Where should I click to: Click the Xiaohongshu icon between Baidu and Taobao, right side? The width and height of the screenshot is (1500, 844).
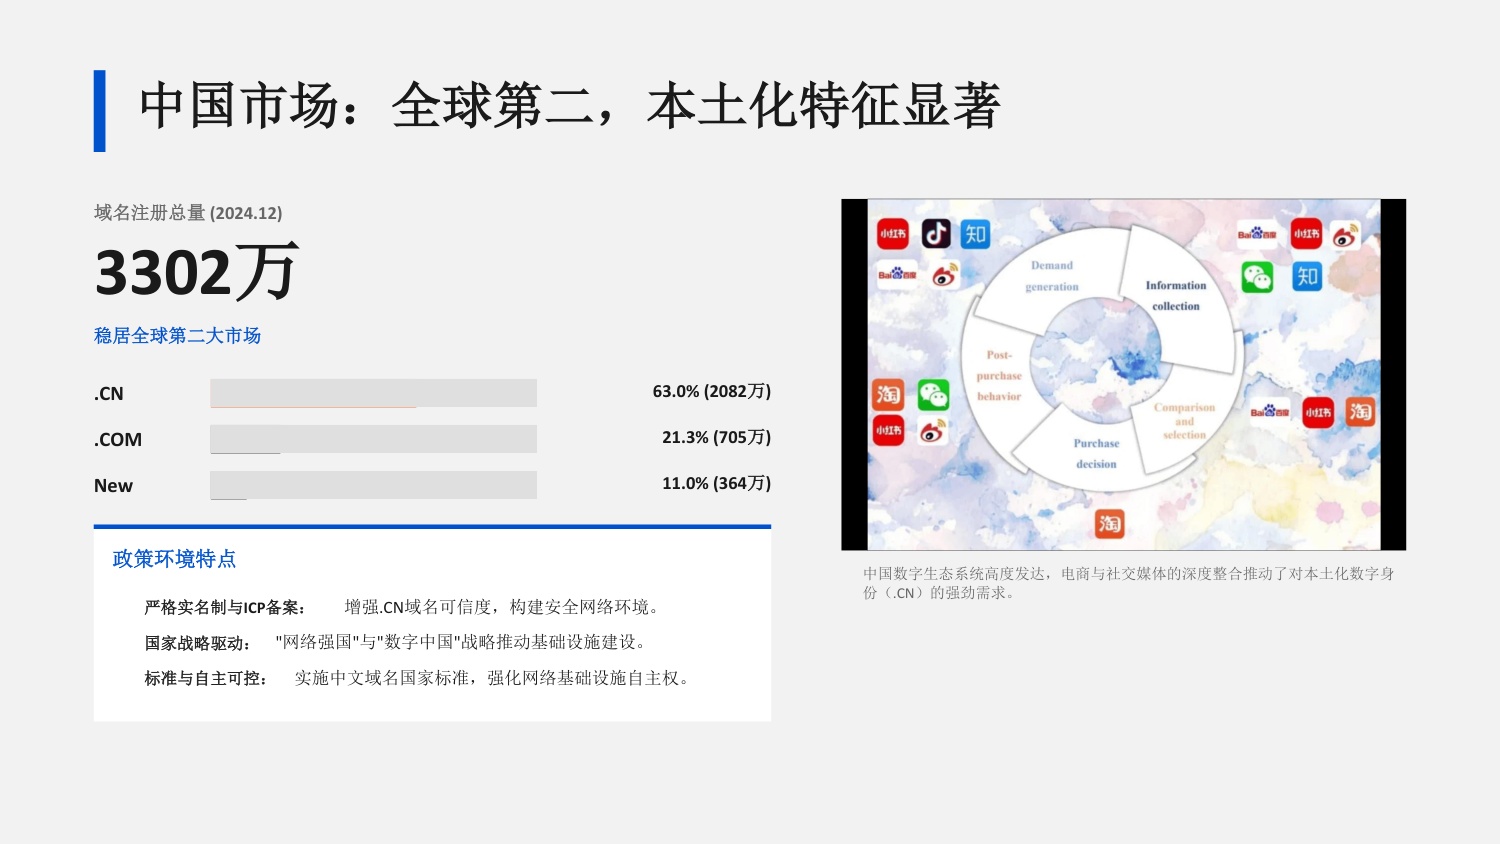1318,412
